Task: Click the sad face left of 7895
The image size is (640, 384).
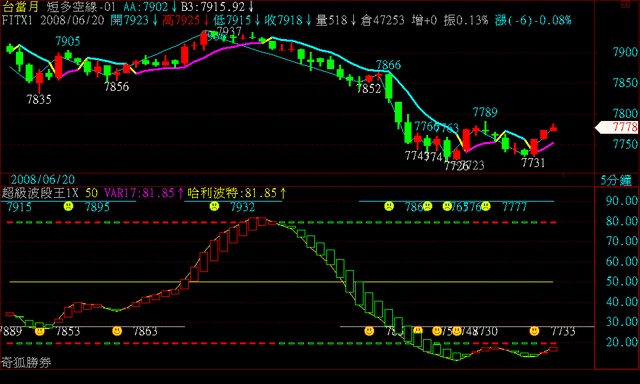Action: 68,206
